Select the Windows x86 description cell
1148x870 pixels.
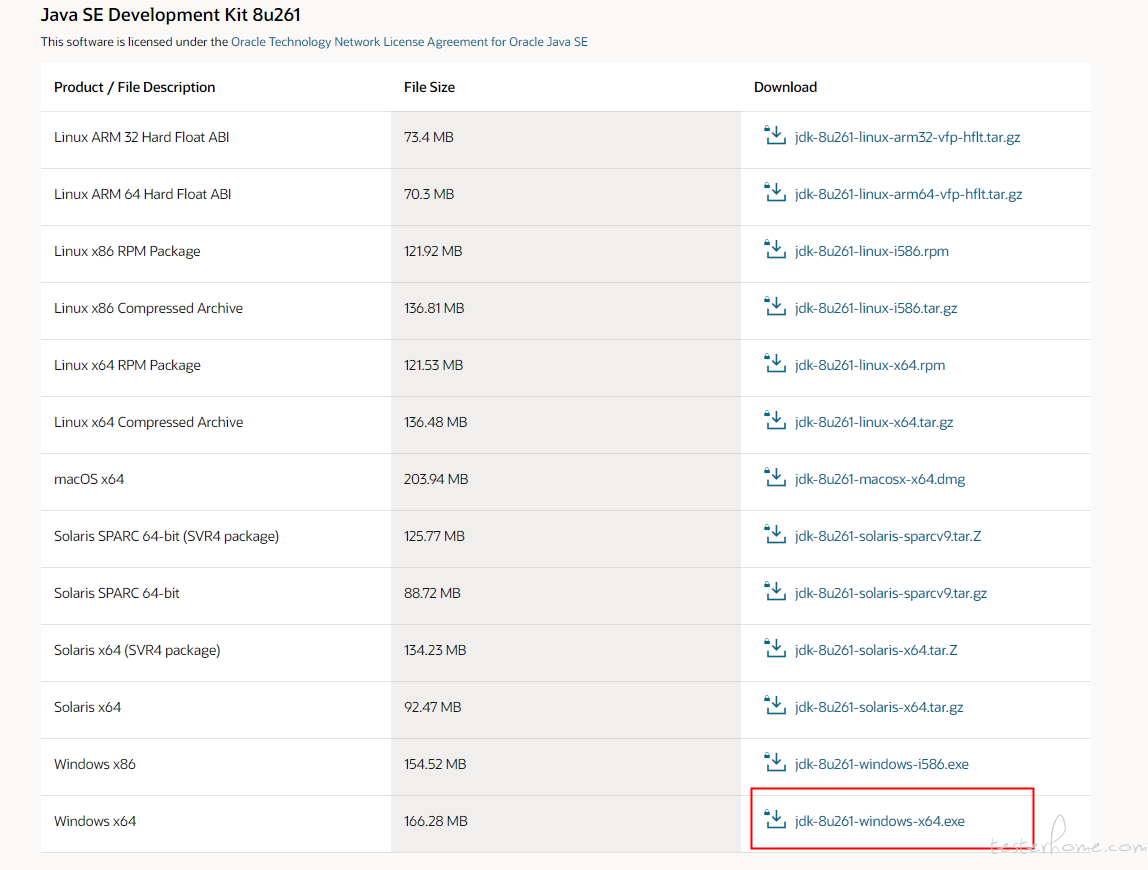(216, 767)
